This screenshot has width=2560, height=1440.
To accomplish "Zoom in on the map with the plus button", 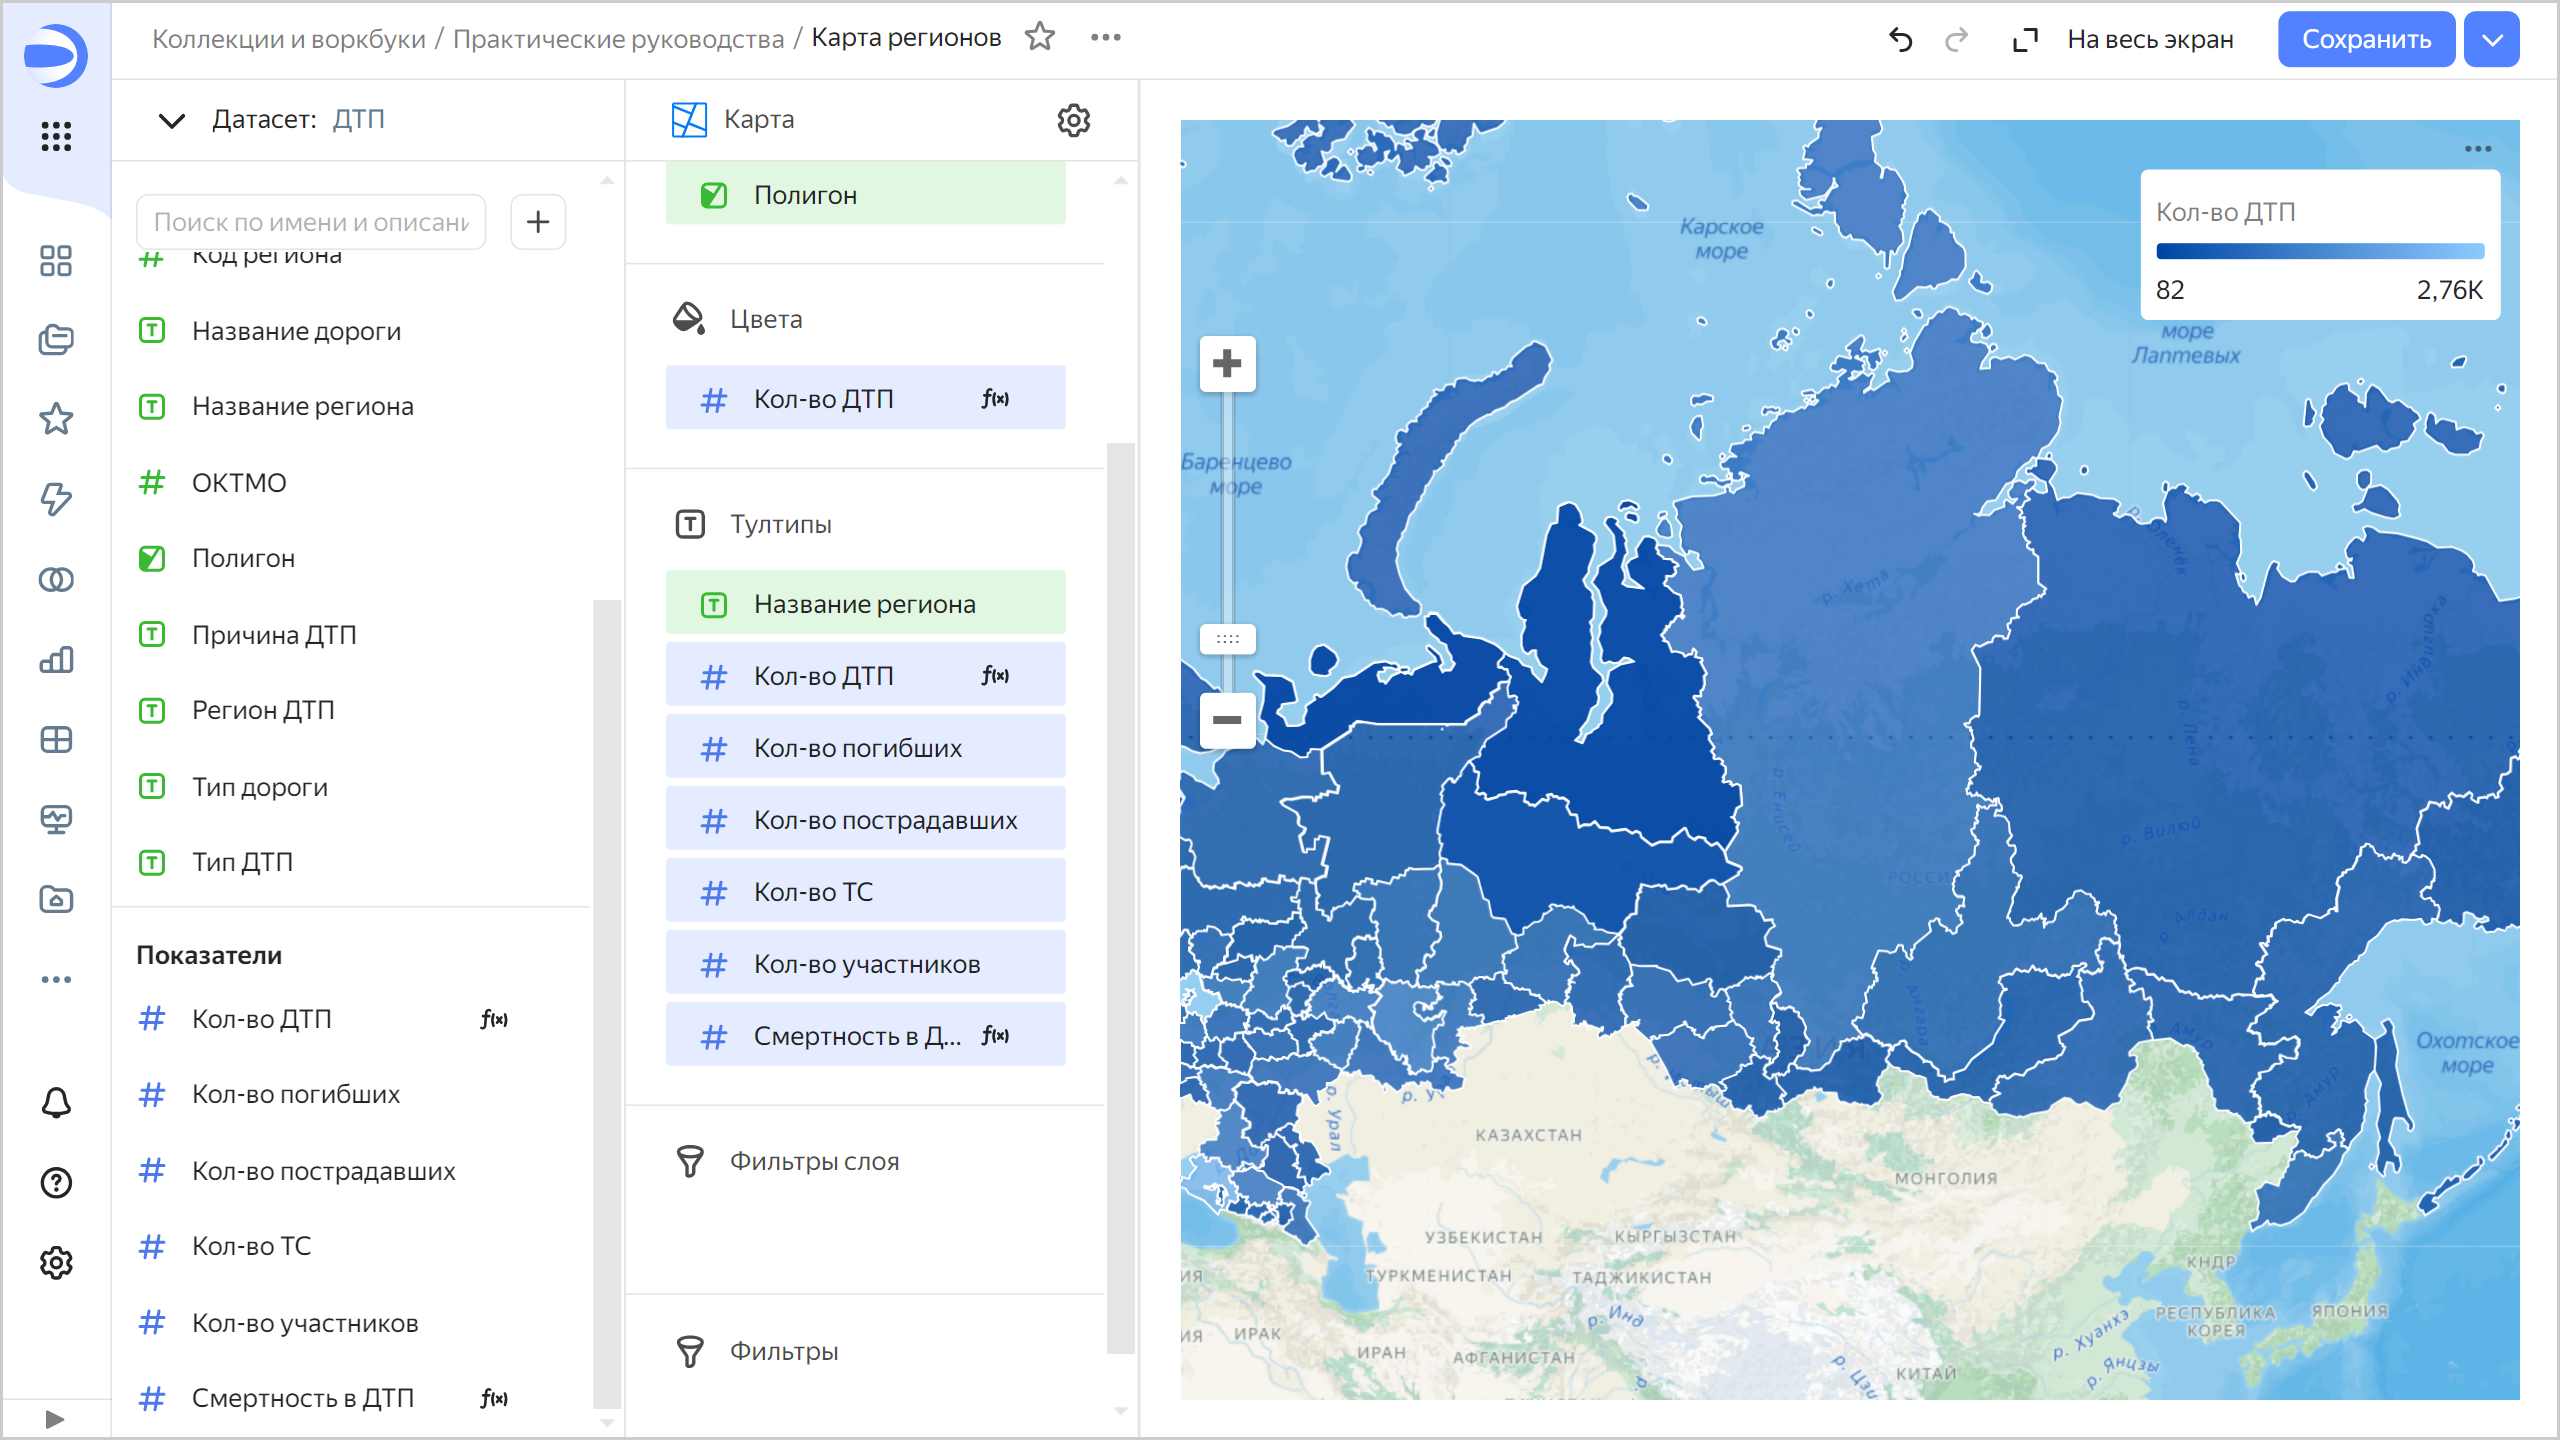I will coord(1227,363).
